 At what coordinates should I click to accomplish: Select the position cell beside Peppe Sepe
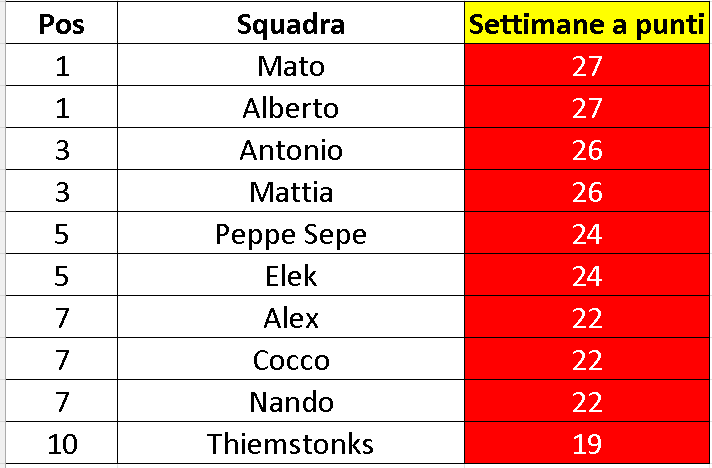click(60, 234)
